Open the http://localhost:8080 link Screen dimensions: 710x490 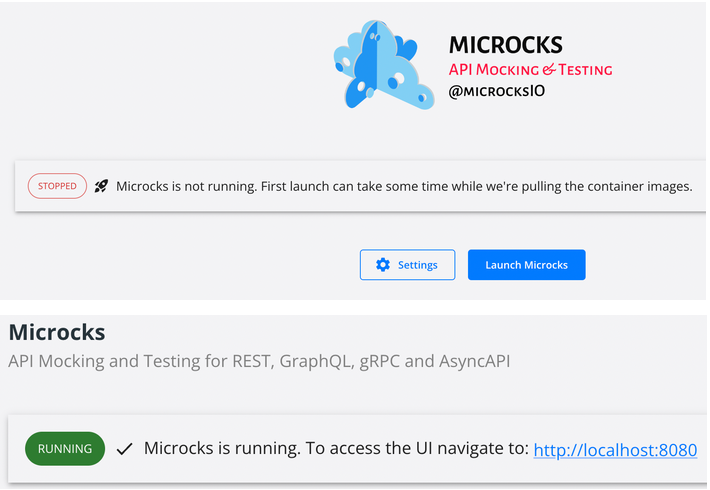(615, 450)
